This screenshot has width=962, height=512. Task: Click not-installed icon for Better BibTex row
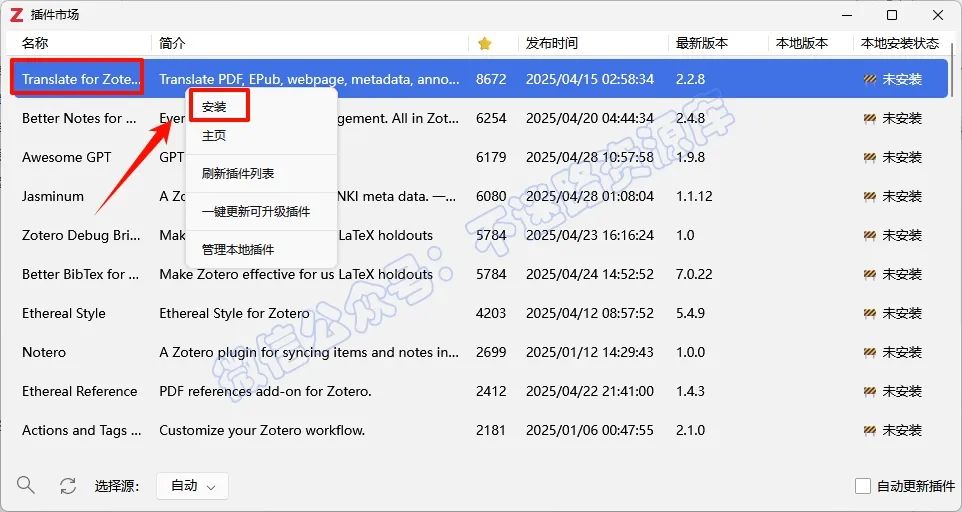(869, 274)
